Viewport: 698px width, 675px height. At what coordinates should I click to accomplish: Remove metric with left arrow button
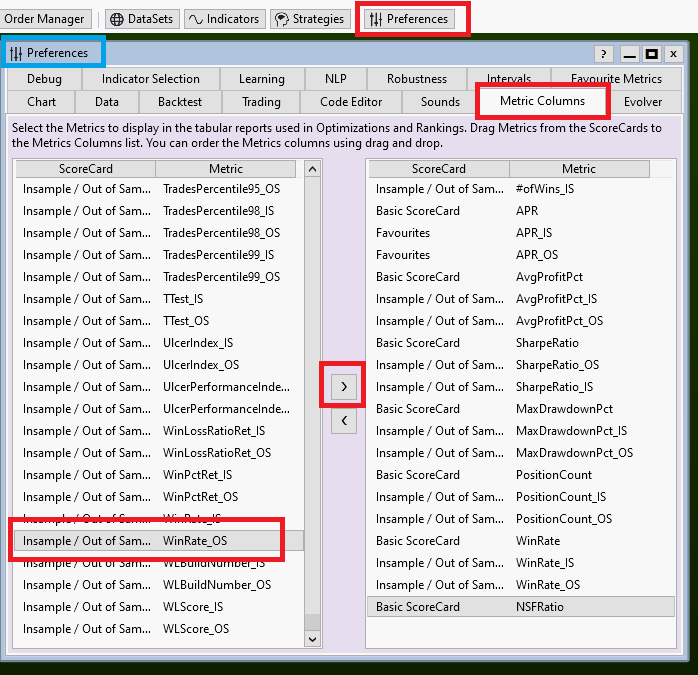pyautogui.click(x=343, y=421)
